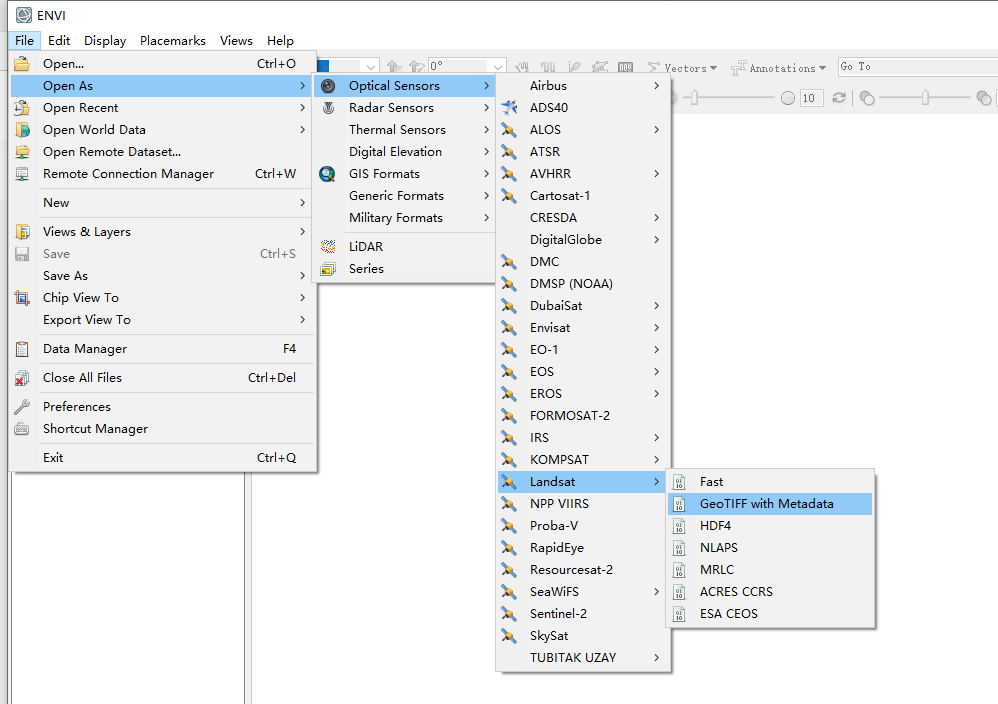Click the File menu
998x704 pixels.
click(25, 41)
